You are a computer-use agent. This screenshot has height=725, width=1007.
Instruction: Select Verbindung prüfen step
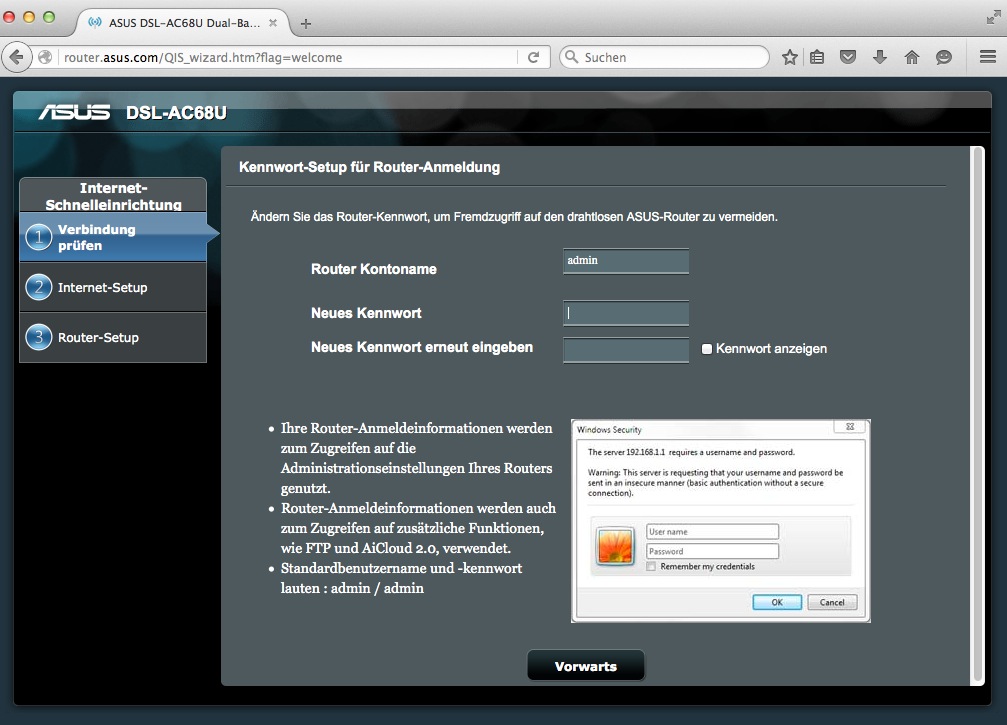pyautogui.click(x=113, y=237)
